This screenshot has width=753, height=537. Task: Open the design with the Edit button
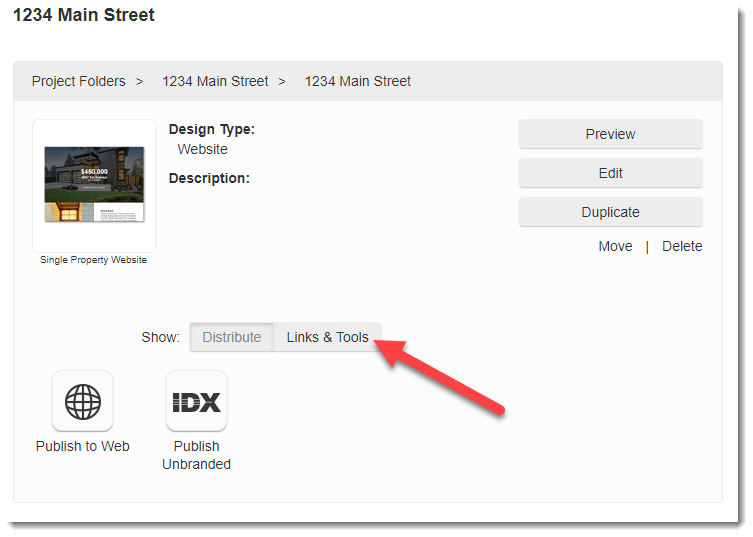click(610, 173)
